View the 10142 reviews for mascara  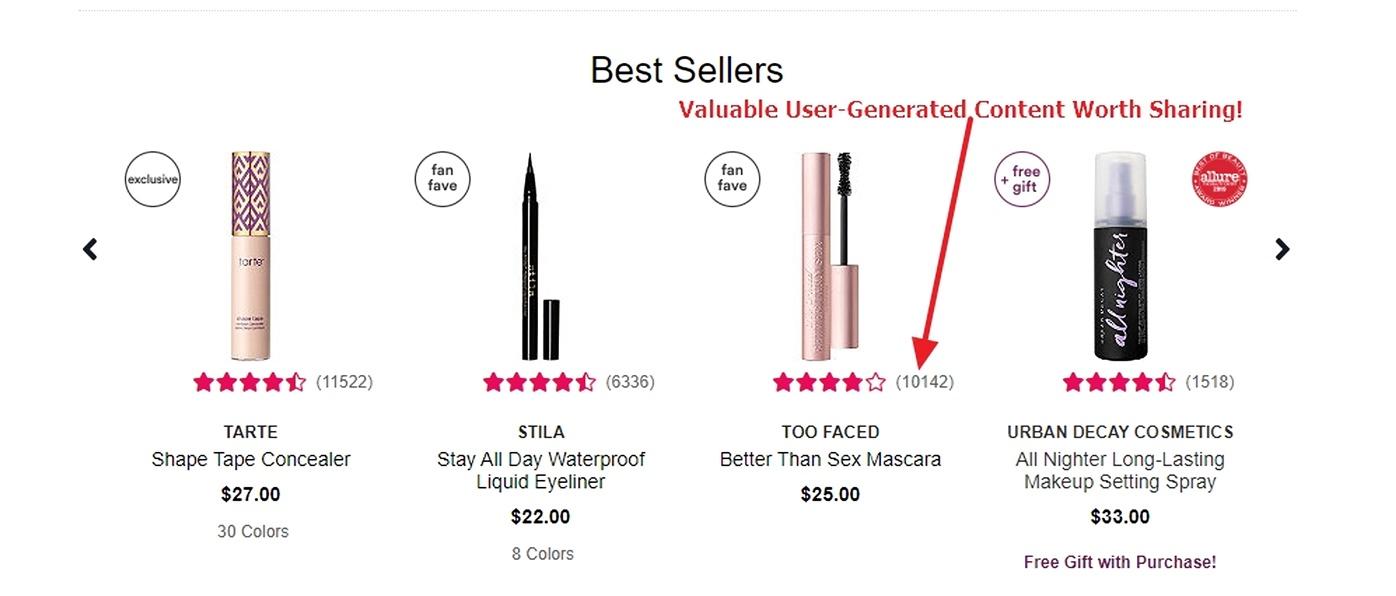[x=925, y=382]
